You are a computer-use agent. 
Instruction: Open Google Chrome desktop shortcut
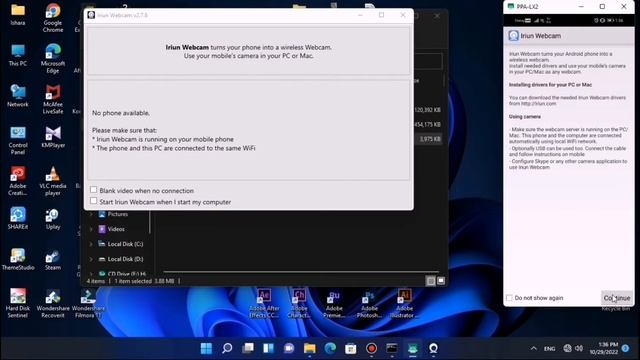point(53,18)
